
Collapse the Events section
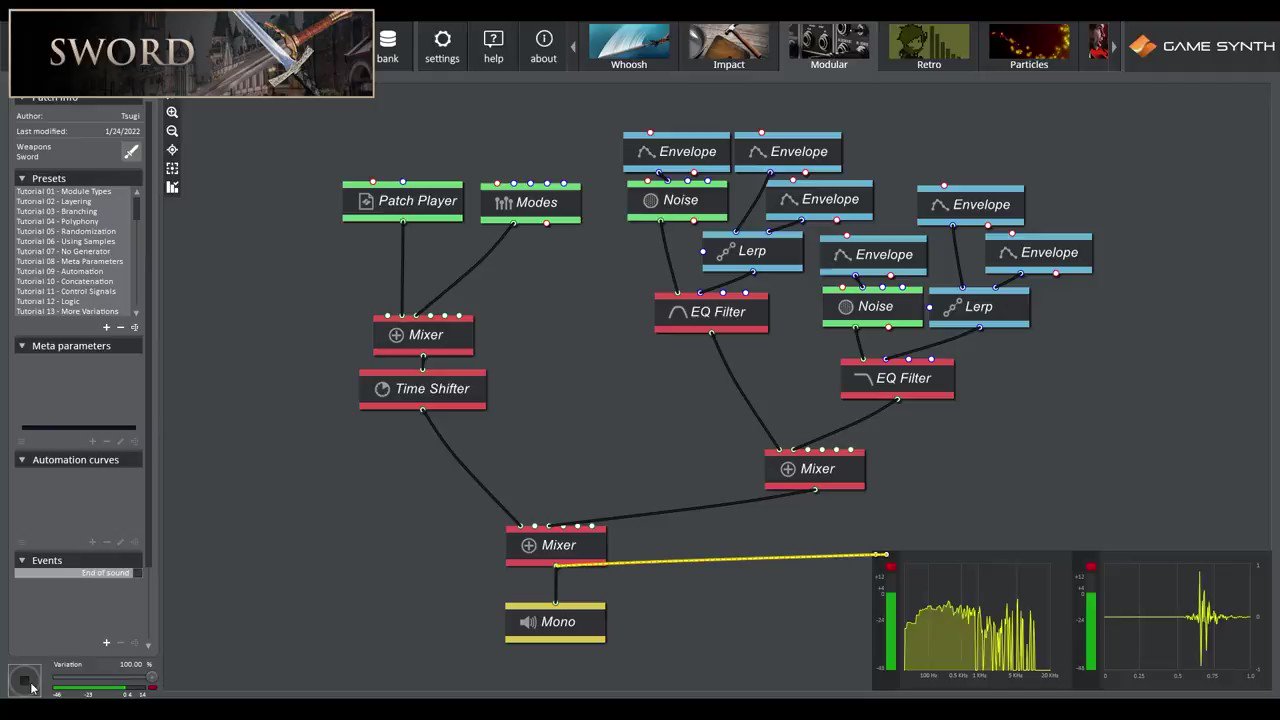pos(22,560)
